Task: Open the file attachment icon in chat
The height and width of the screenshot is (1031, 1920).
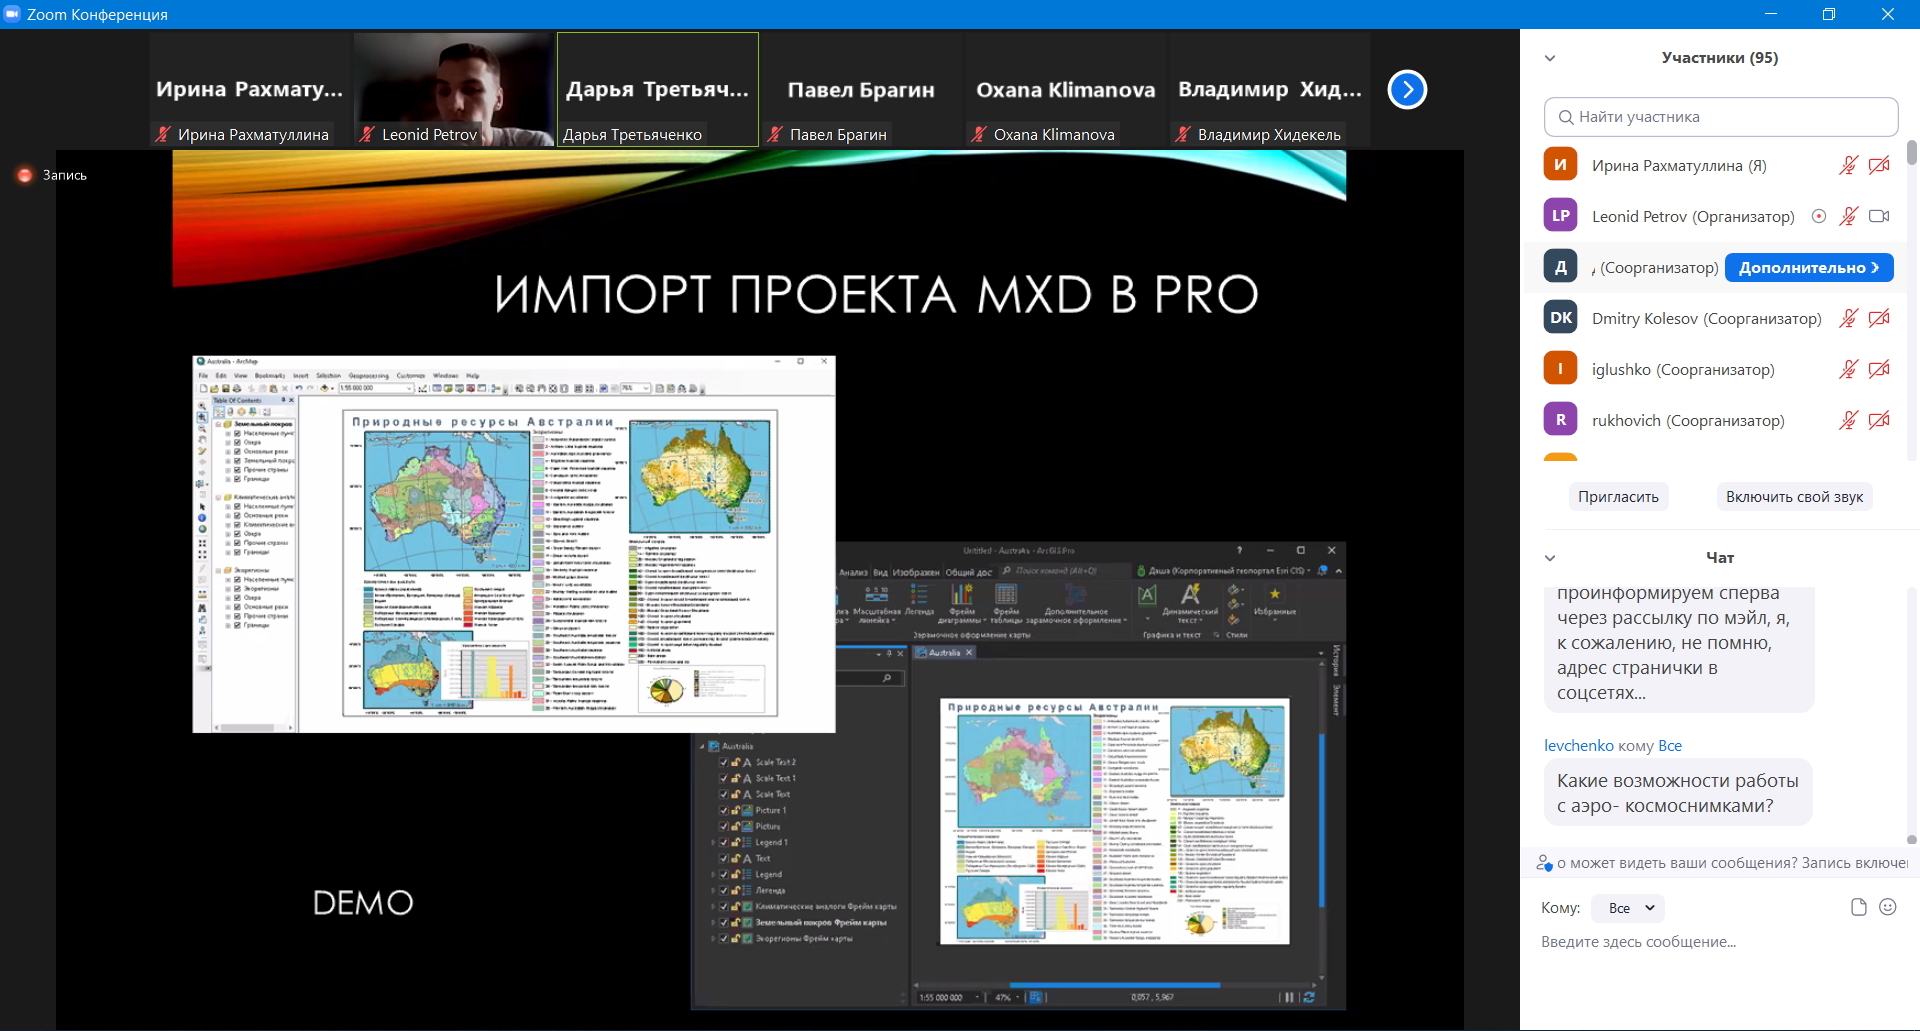Action: click(x=1858, y=907)
